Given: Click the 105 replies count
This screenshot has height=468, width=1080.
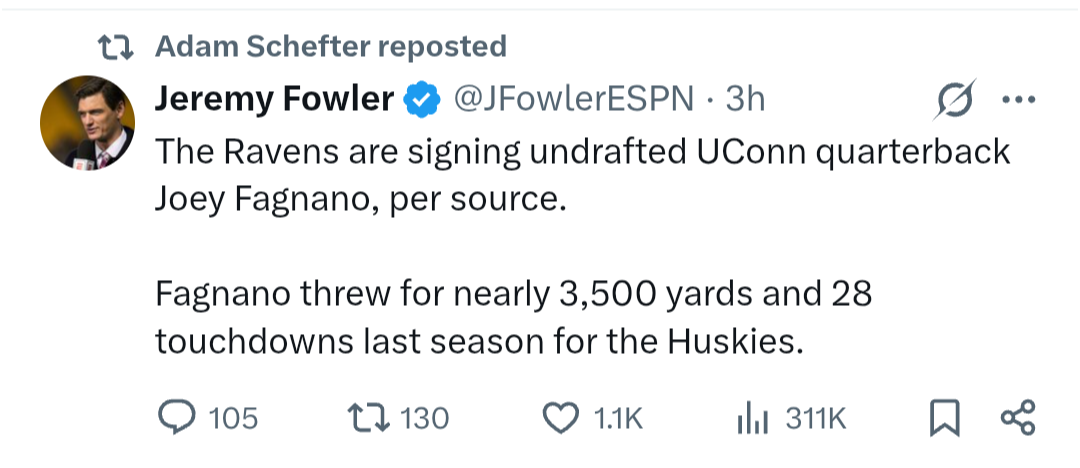Looking at the screenshot, I should pyautogui.click(x=233, y=418).
